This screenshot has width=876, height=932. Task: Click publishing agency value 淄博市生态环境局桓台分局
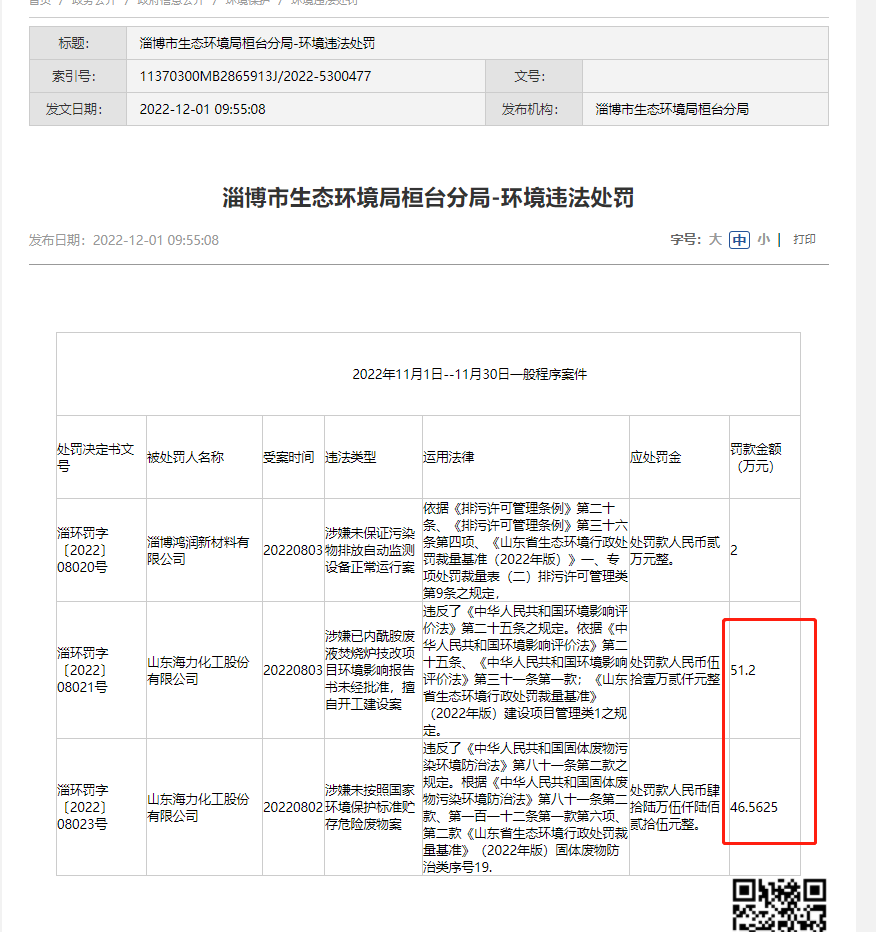pyautogui.click(x=672, y=109)
